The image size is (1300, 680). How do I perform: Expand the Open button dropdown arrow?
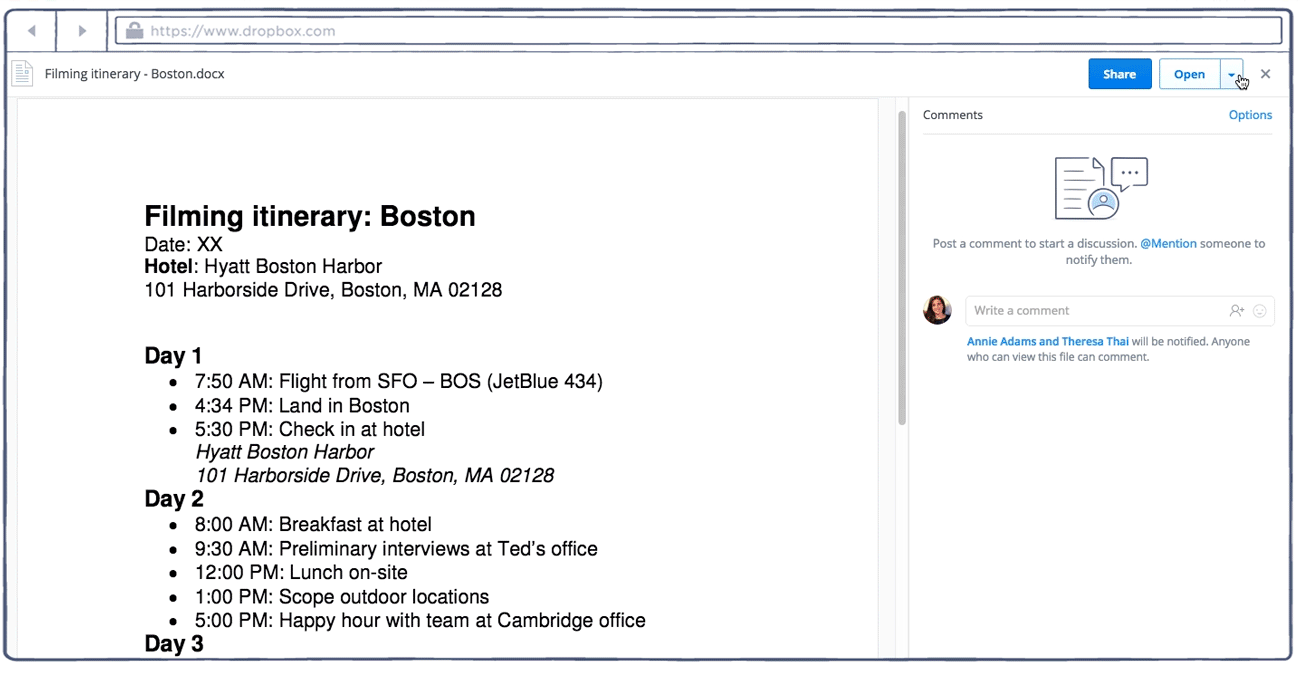pos(1232,74)
